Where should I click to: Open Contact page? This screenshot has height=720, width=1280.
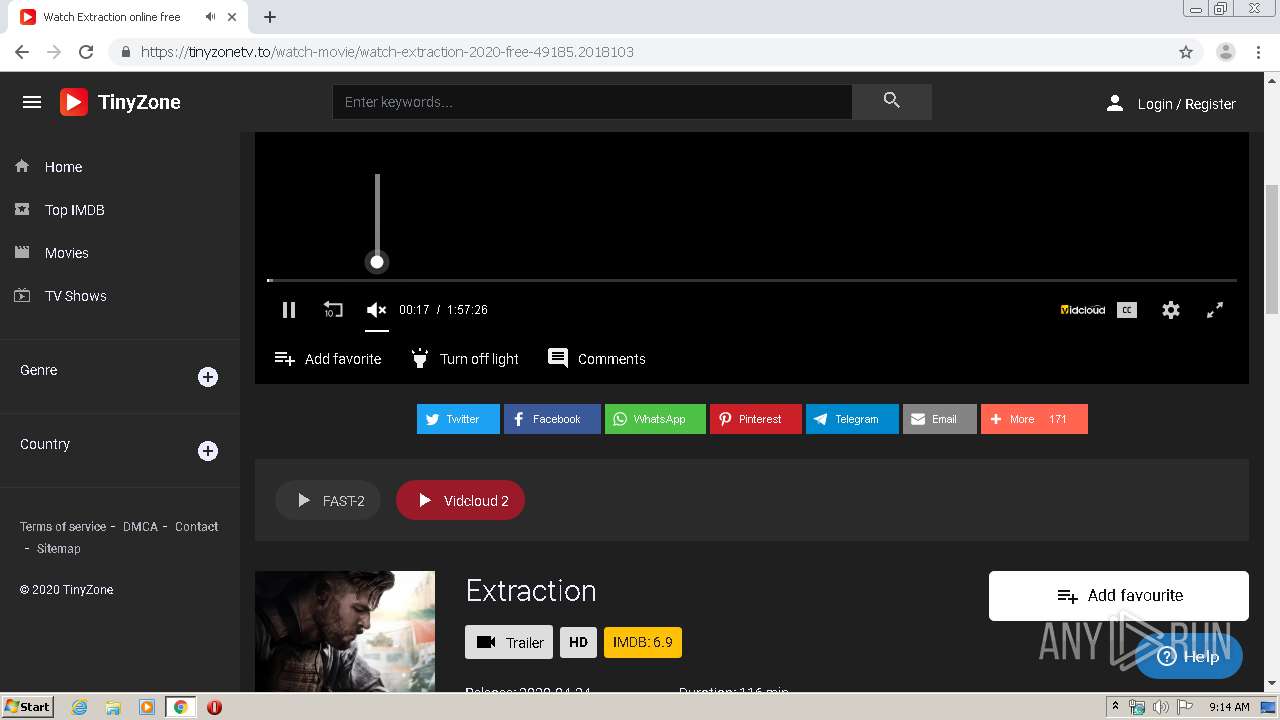click(x=196, y=526)
